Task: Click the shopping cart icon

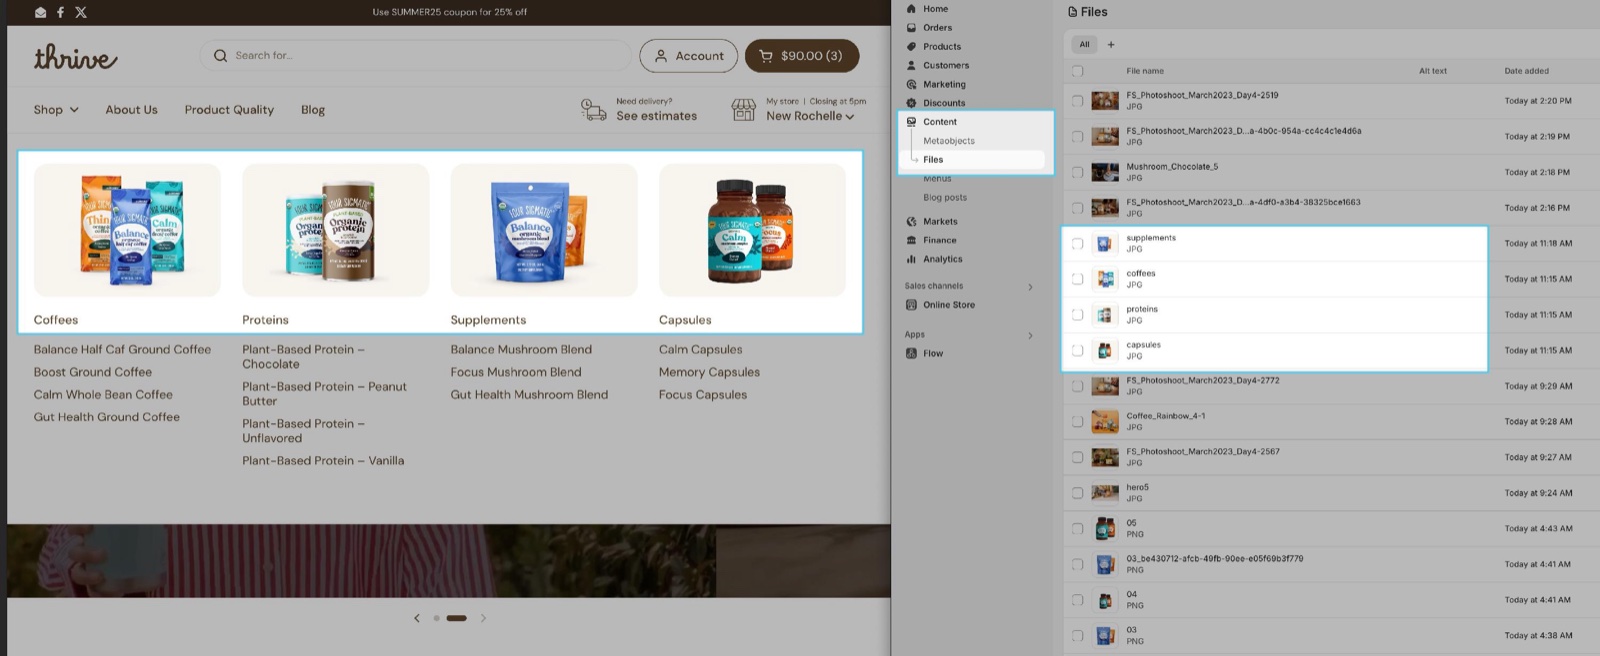Action: [766, 56]
